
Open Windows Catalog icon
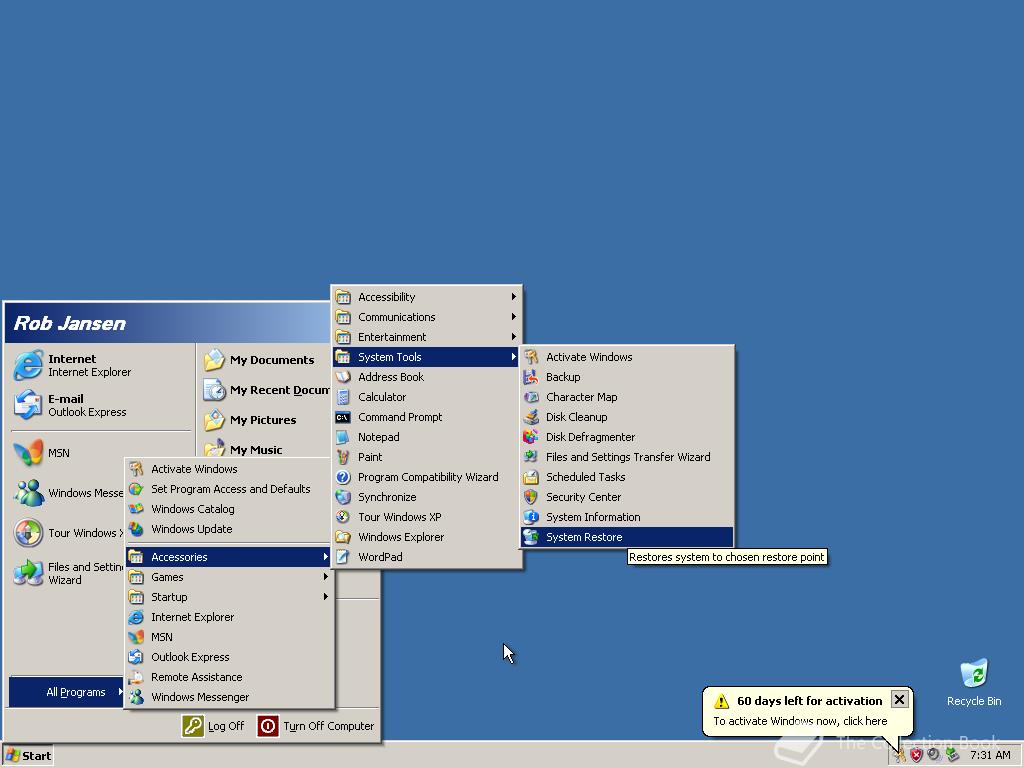tap(136, 509)
